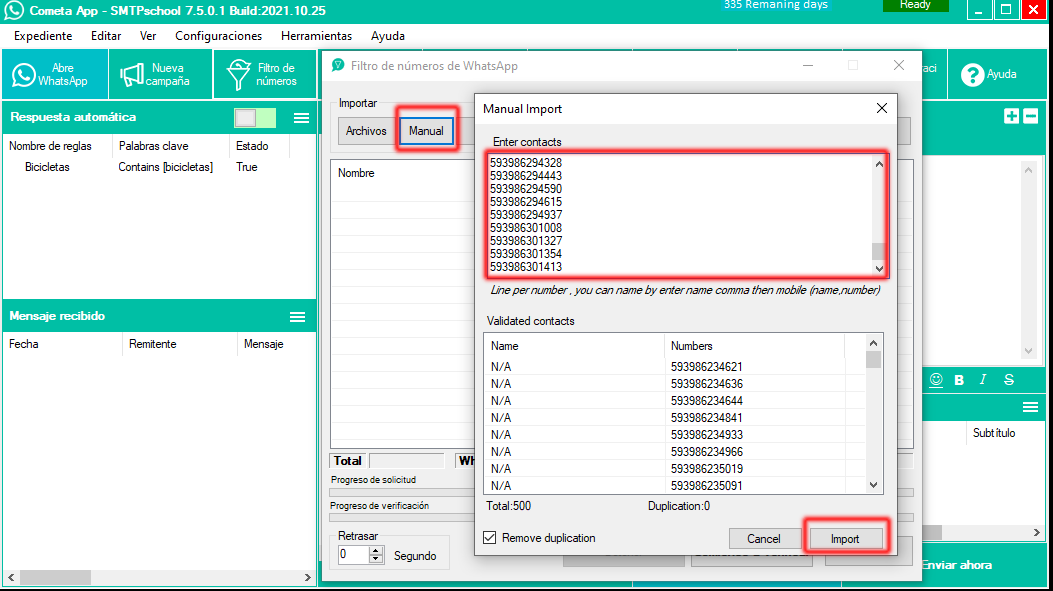Click Enviar ahora button
This screenshot has width=1053, height=591.
click(957, 565)
